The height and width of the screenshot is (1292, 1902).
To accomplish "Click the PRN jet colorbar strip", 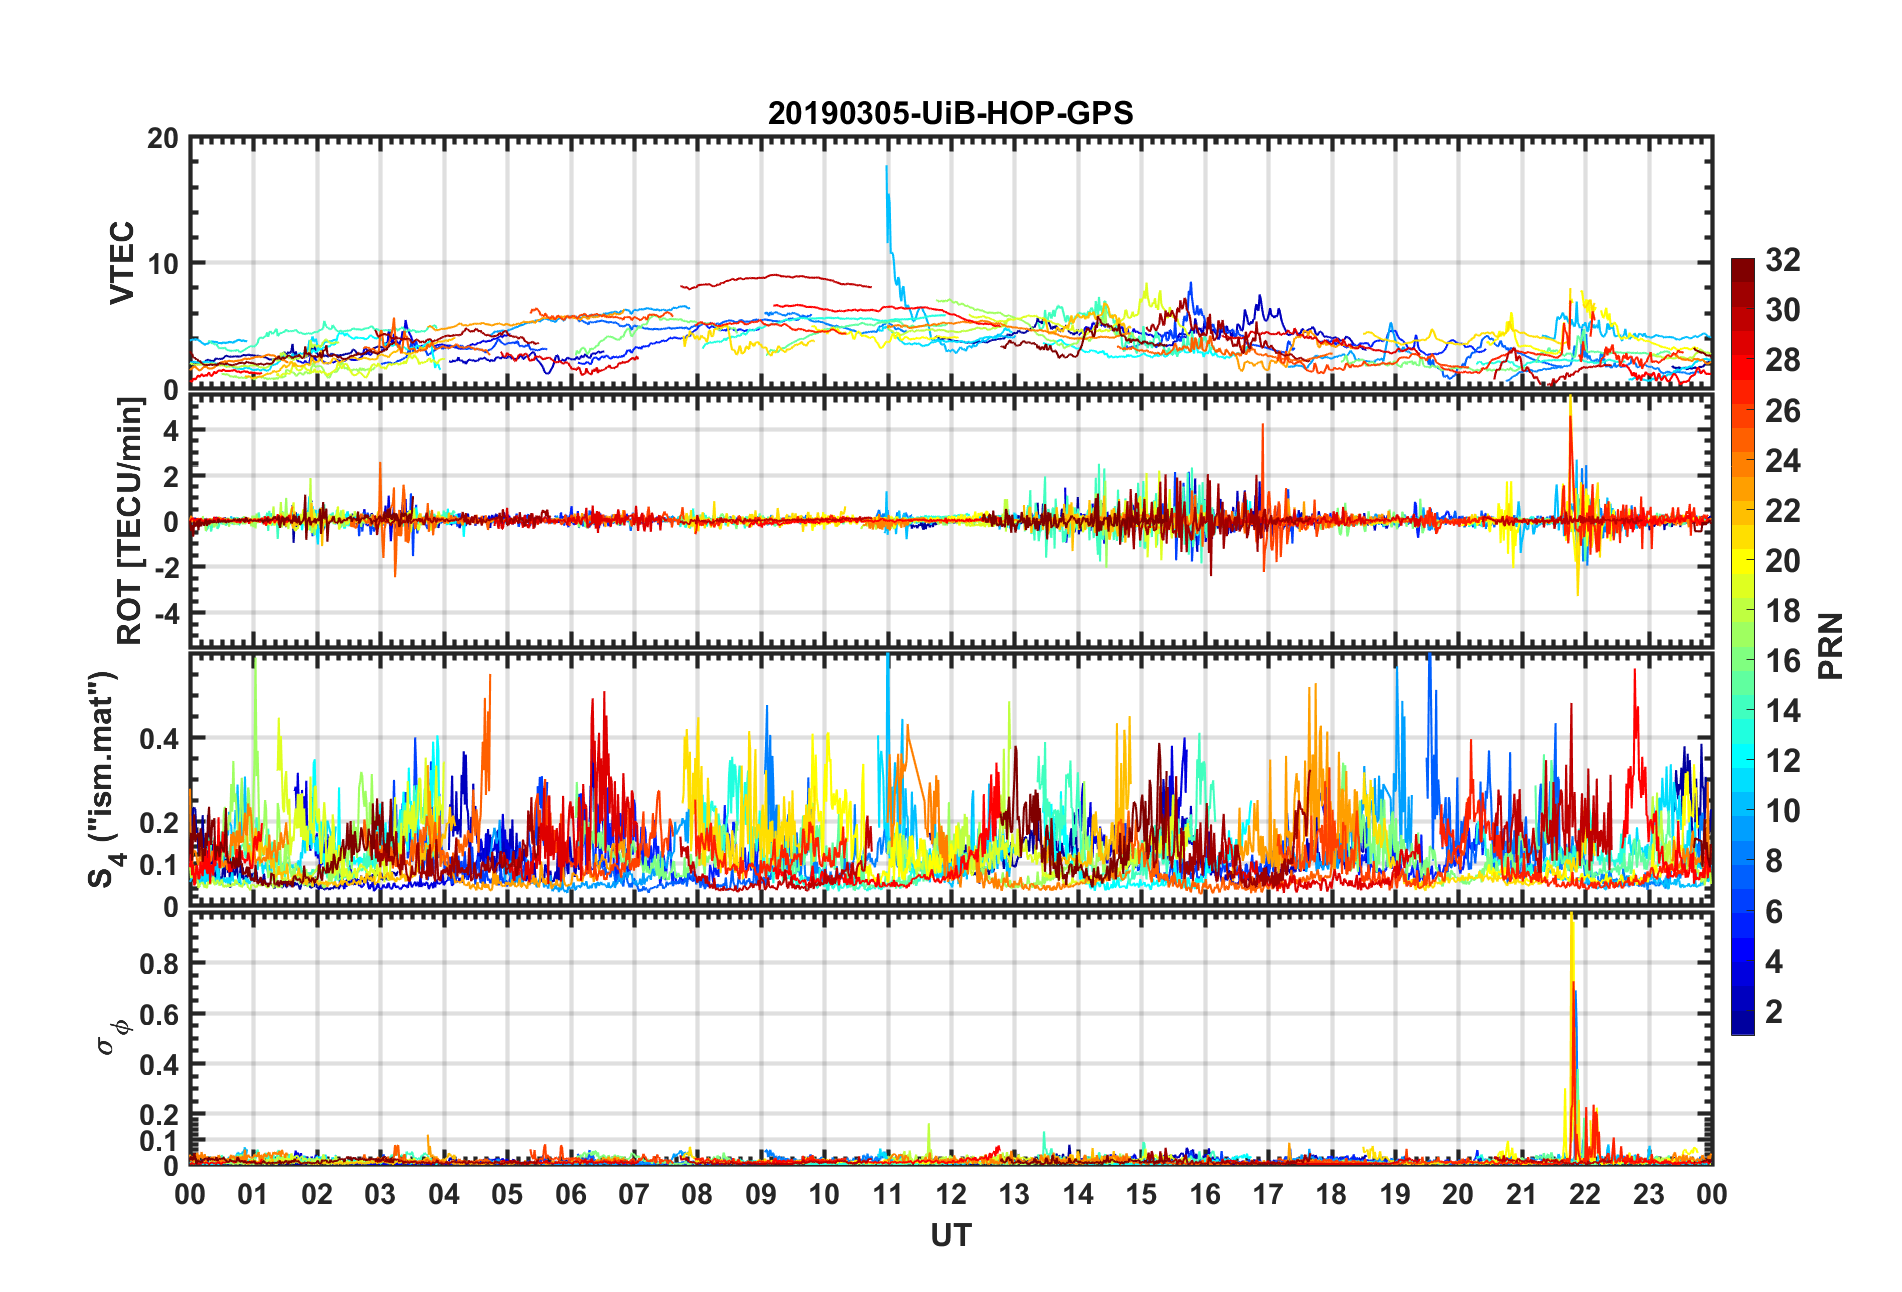I will pos(1742,646).
